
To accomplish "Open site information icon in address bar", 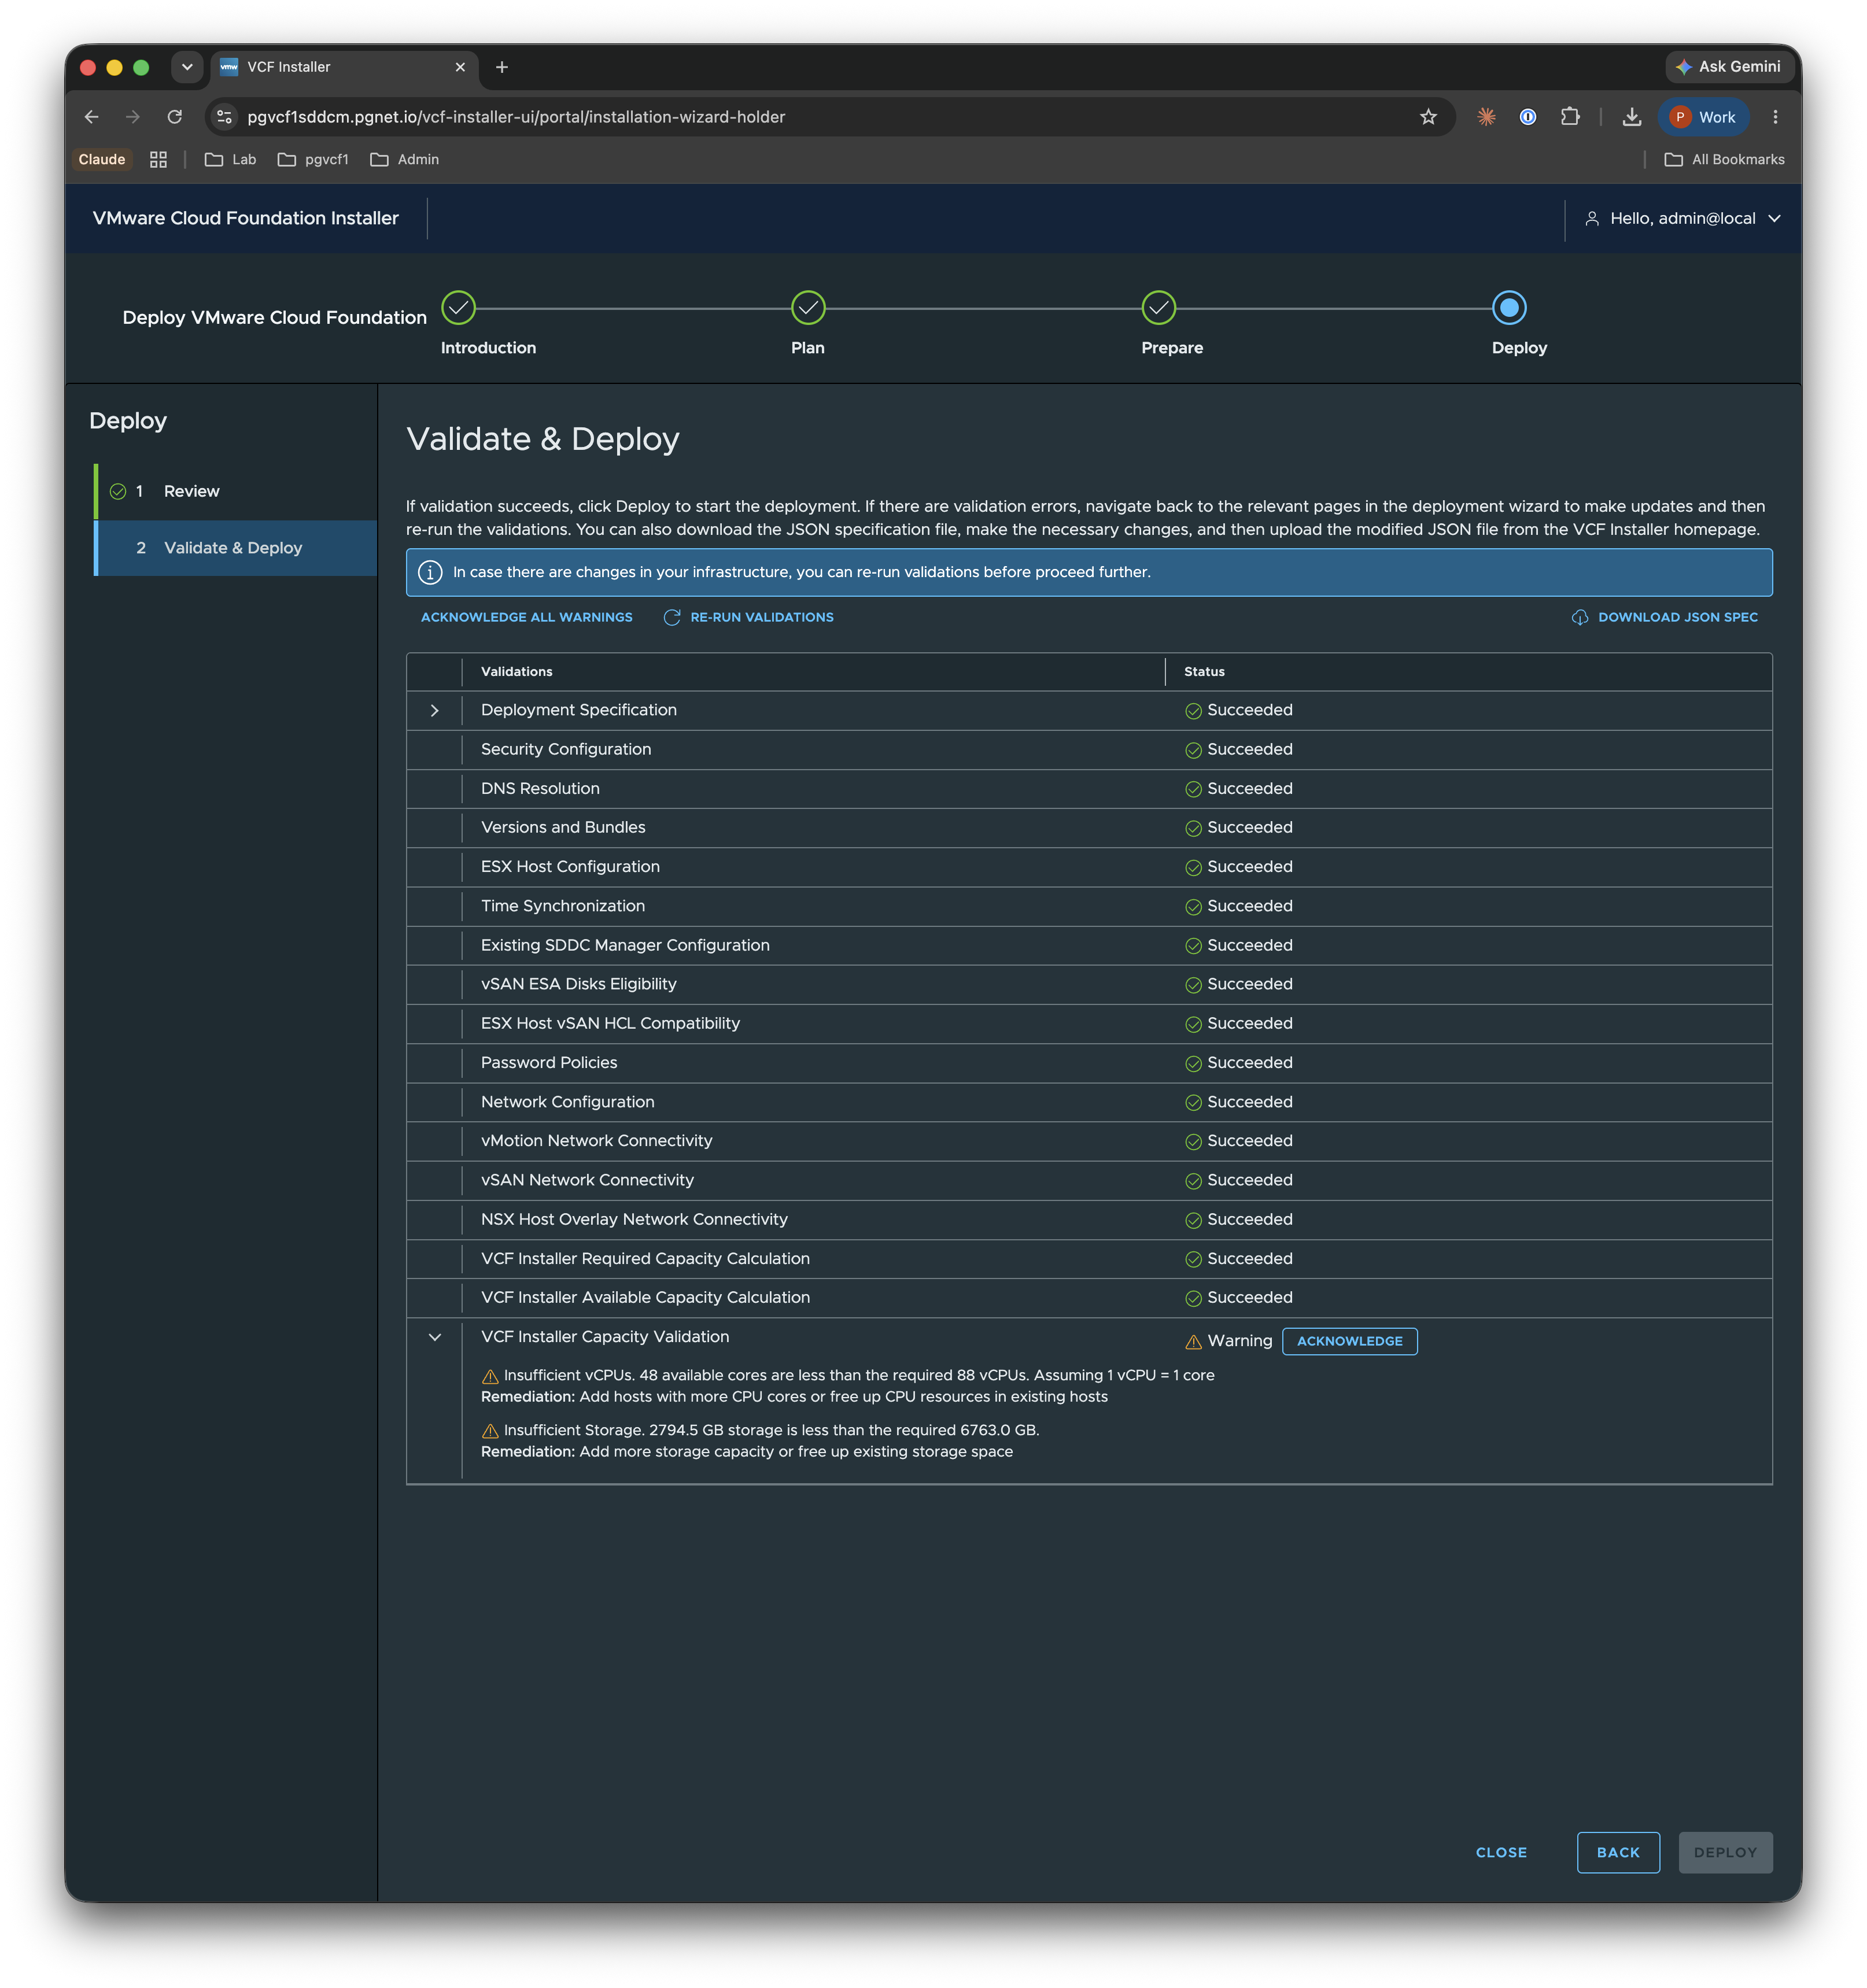I will point(225,117).
